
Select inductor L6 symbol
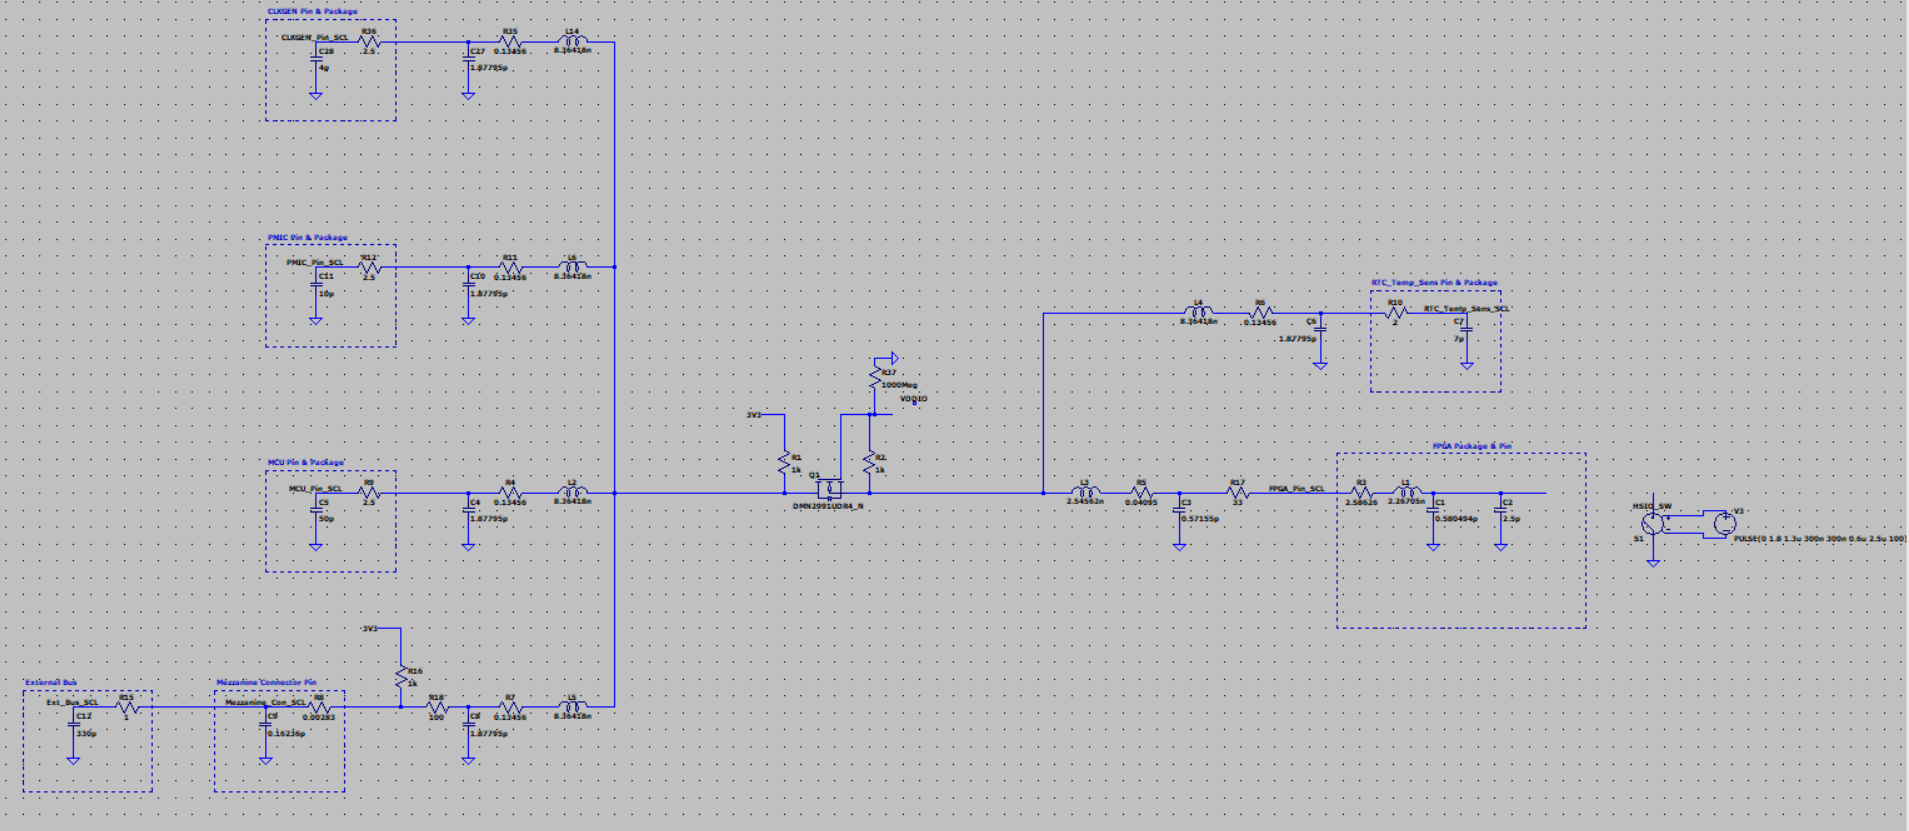(x=572, y=266)
